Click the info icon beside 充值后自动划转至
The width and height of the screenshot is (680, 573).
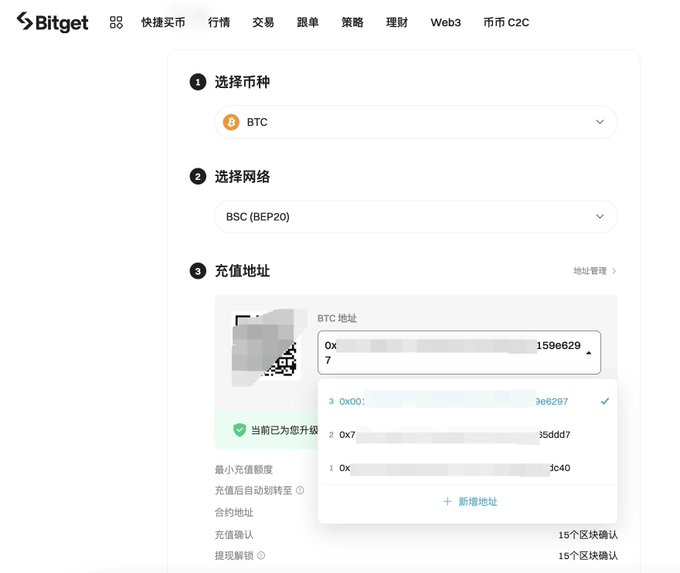pyautogui.click(x=300, y=490)
